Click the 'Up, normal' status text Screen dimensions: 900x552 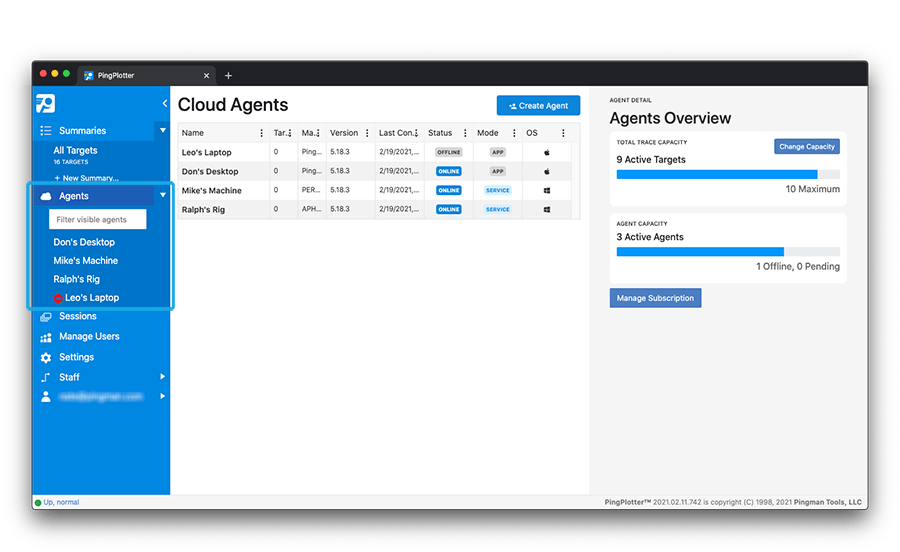tap(61, 503)
